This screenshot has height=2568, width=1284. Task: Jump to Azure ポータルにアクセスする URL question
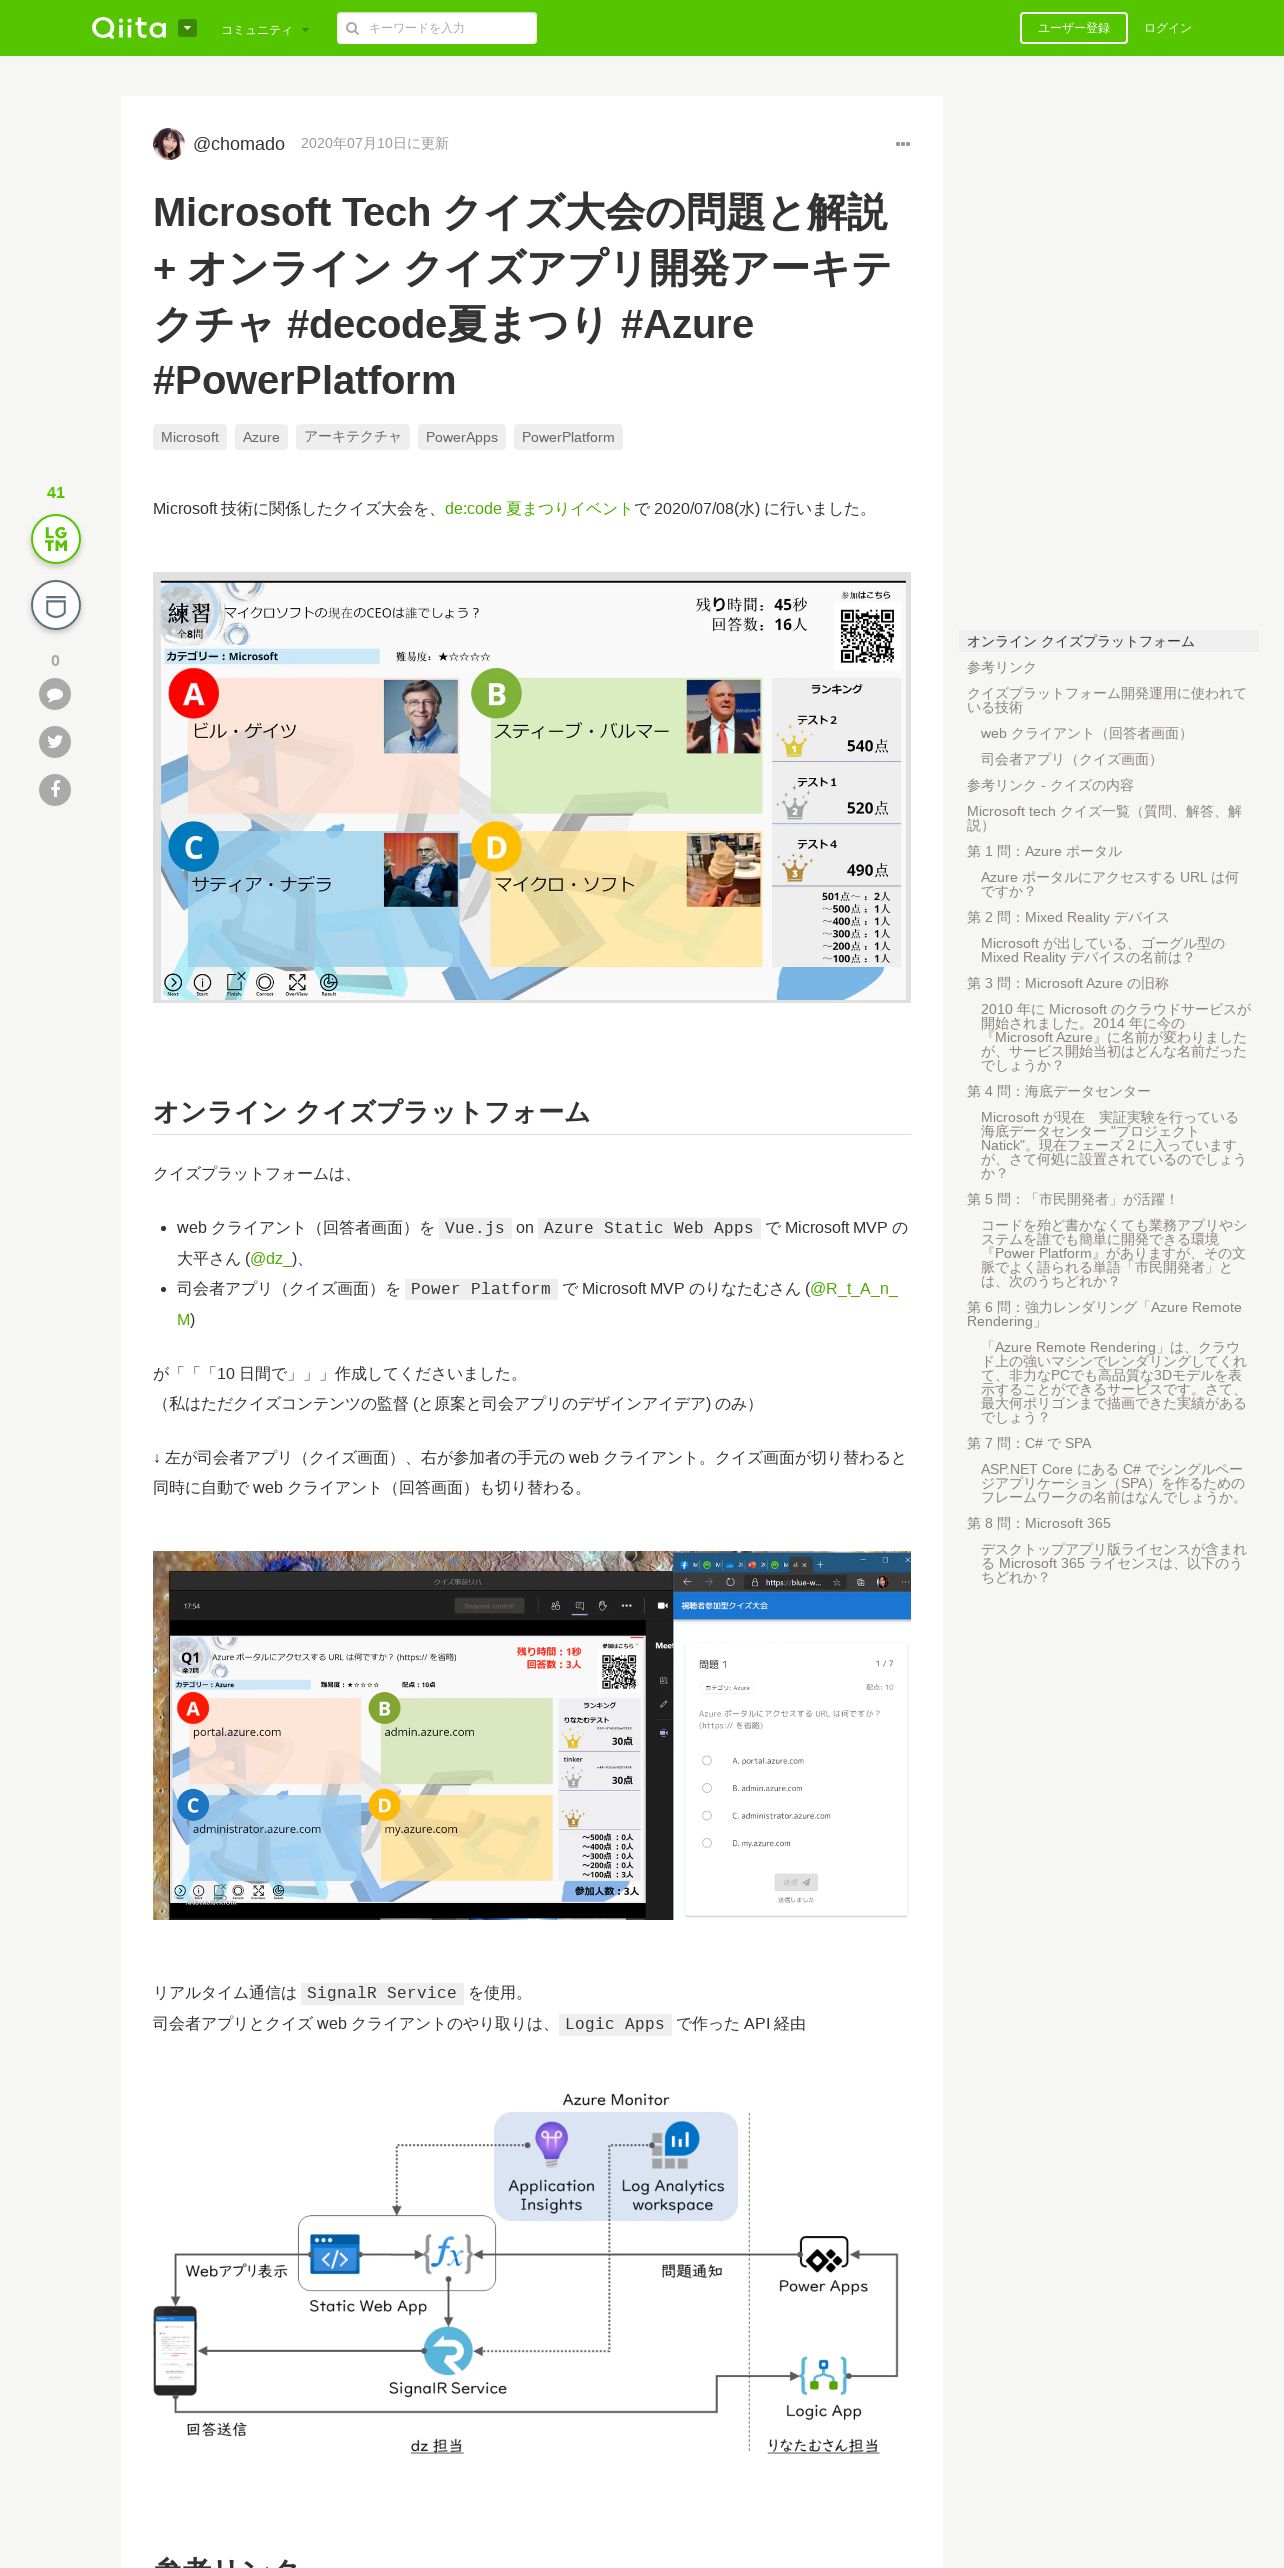tap(1111, 884)
